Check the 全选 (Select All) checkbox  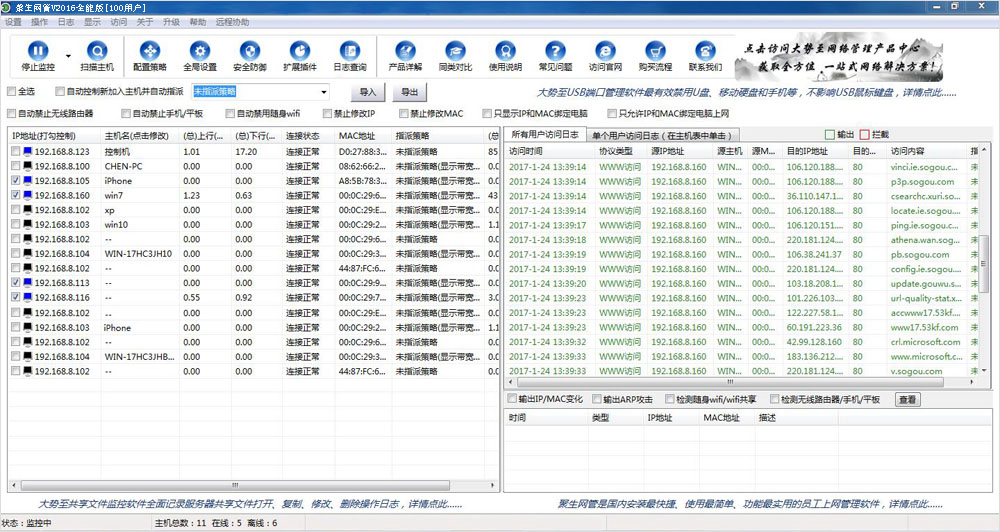pyautogui.click(x=12, y=92)
